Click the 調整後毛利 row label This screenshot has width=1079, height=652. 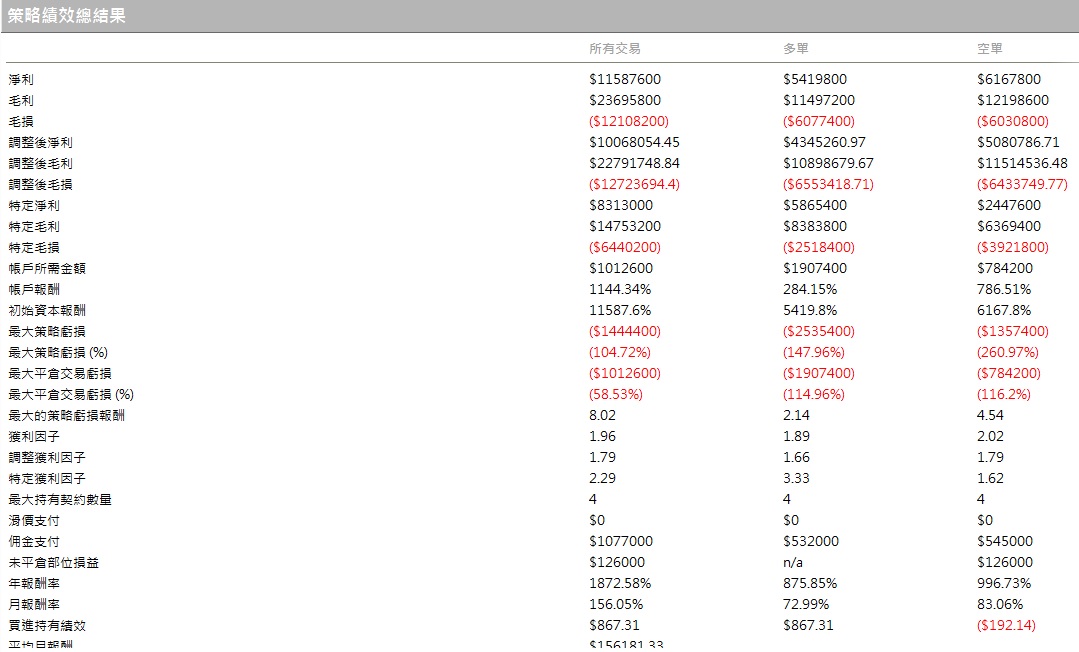coord(40,164)
